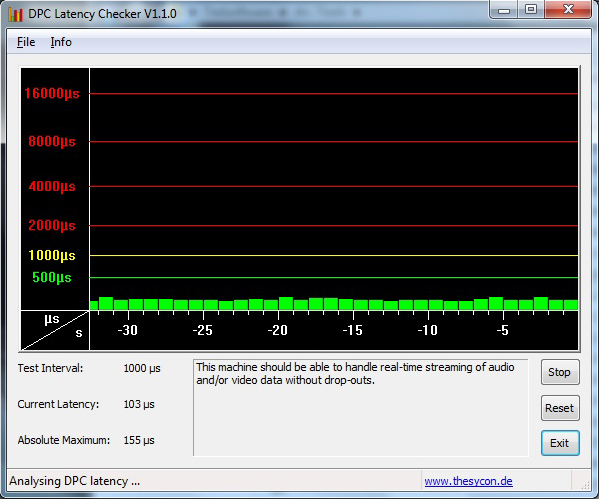Image resolution: width=599 pixels, height=499 pixels.
Task: Click the Reset button
Action: (x=560, y=408)
